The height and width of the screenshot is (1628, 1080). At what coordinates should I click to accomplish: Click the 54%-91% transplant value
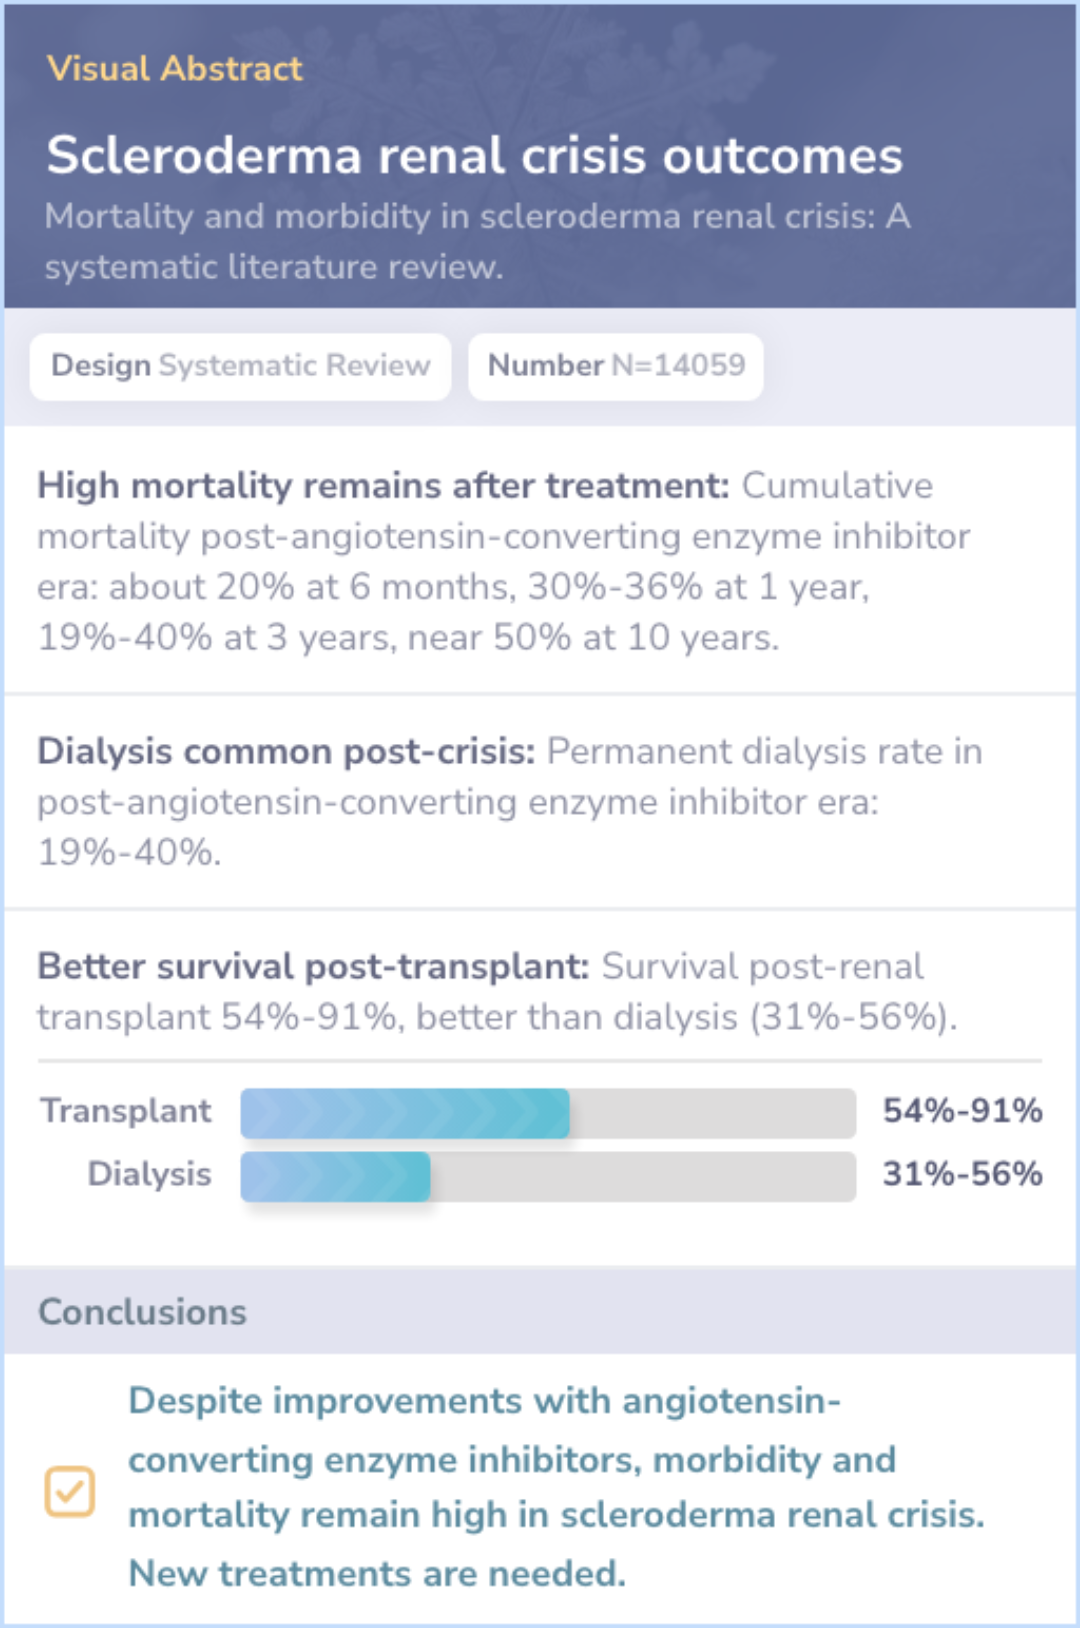(x=962, y=1111)
